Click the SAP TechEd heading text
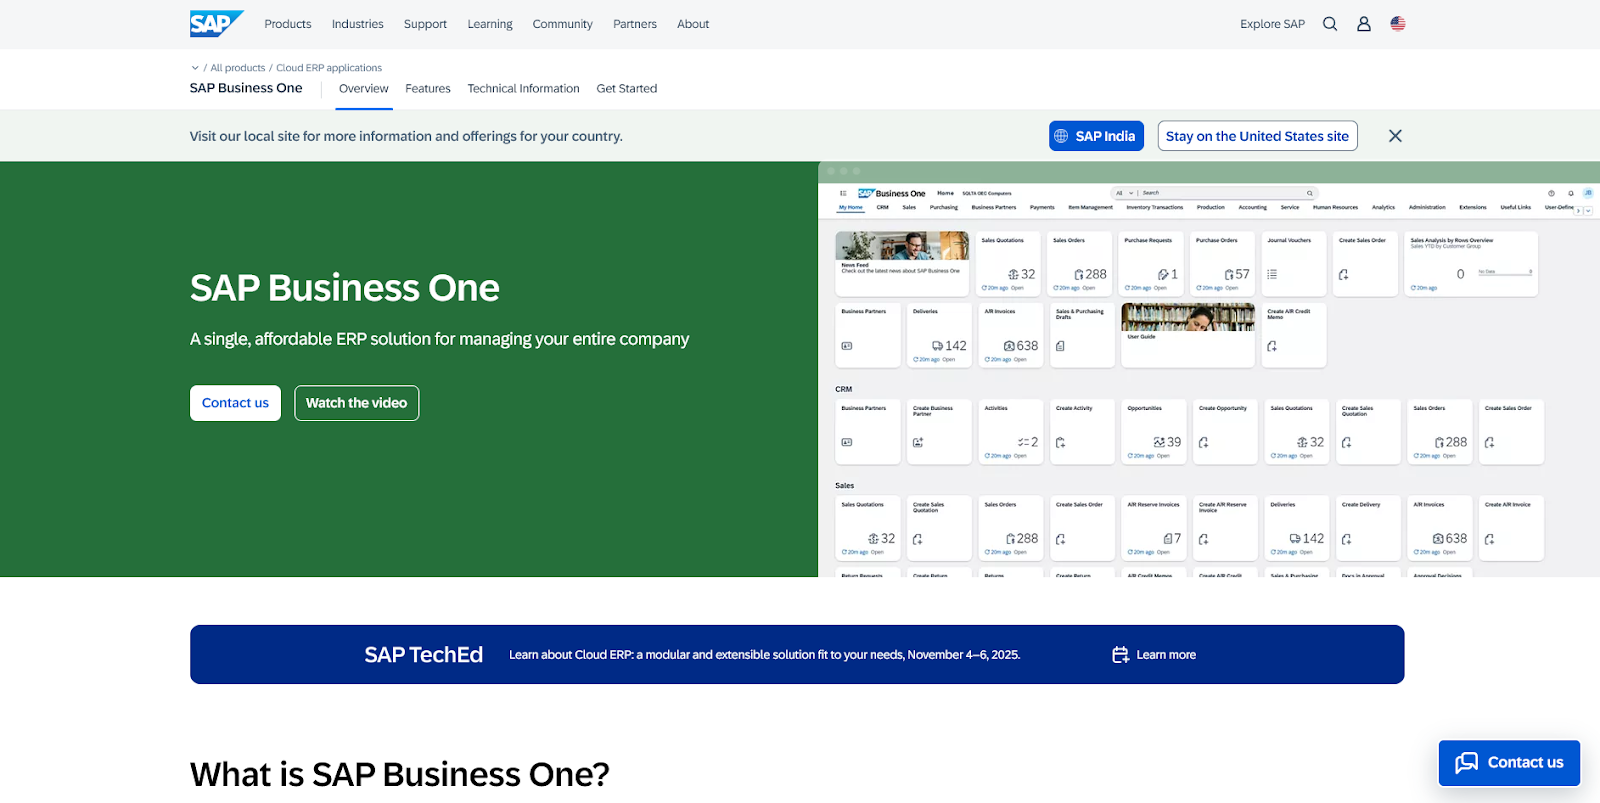The width and height of the screenshot is (1600, 803). click(x=423, y=655)
